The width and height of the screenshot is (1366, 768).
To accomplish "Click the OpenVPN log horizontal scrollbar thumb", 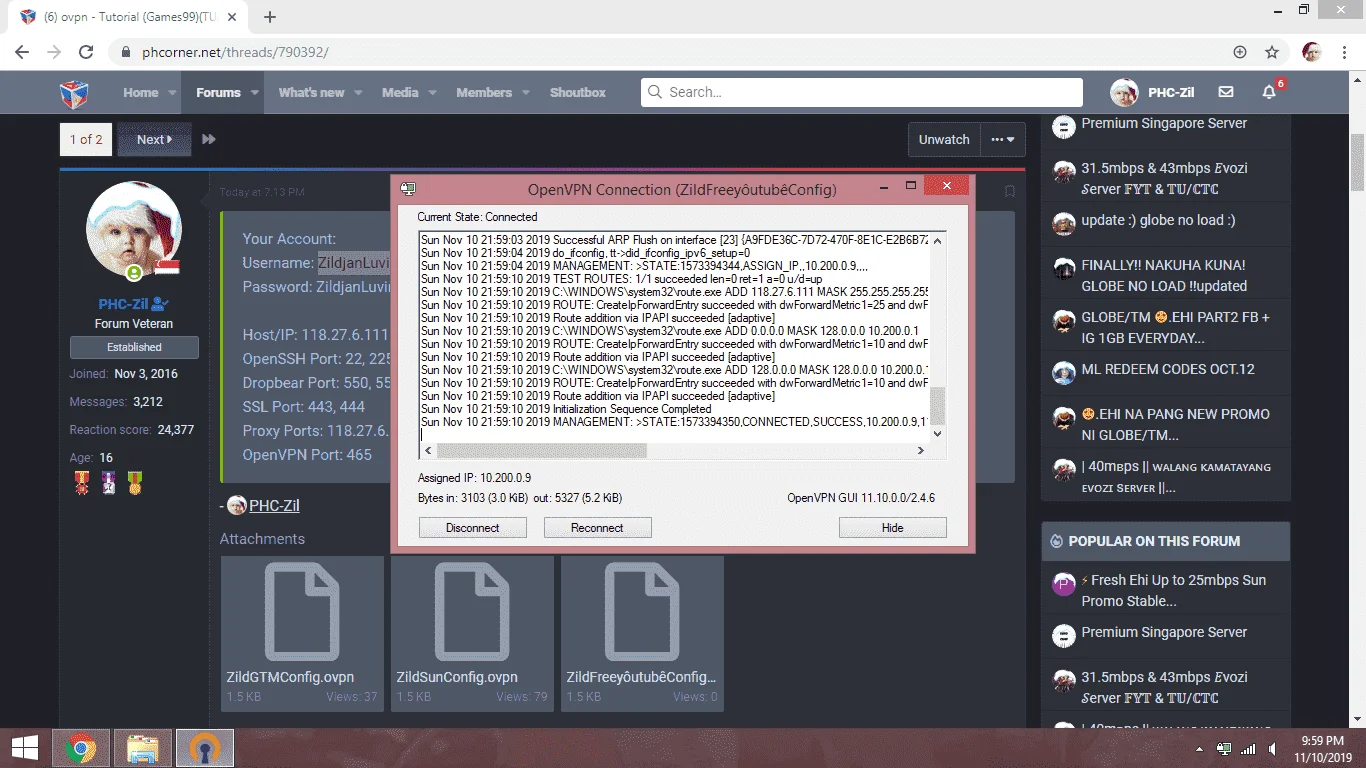I will (x=542, y=451).
